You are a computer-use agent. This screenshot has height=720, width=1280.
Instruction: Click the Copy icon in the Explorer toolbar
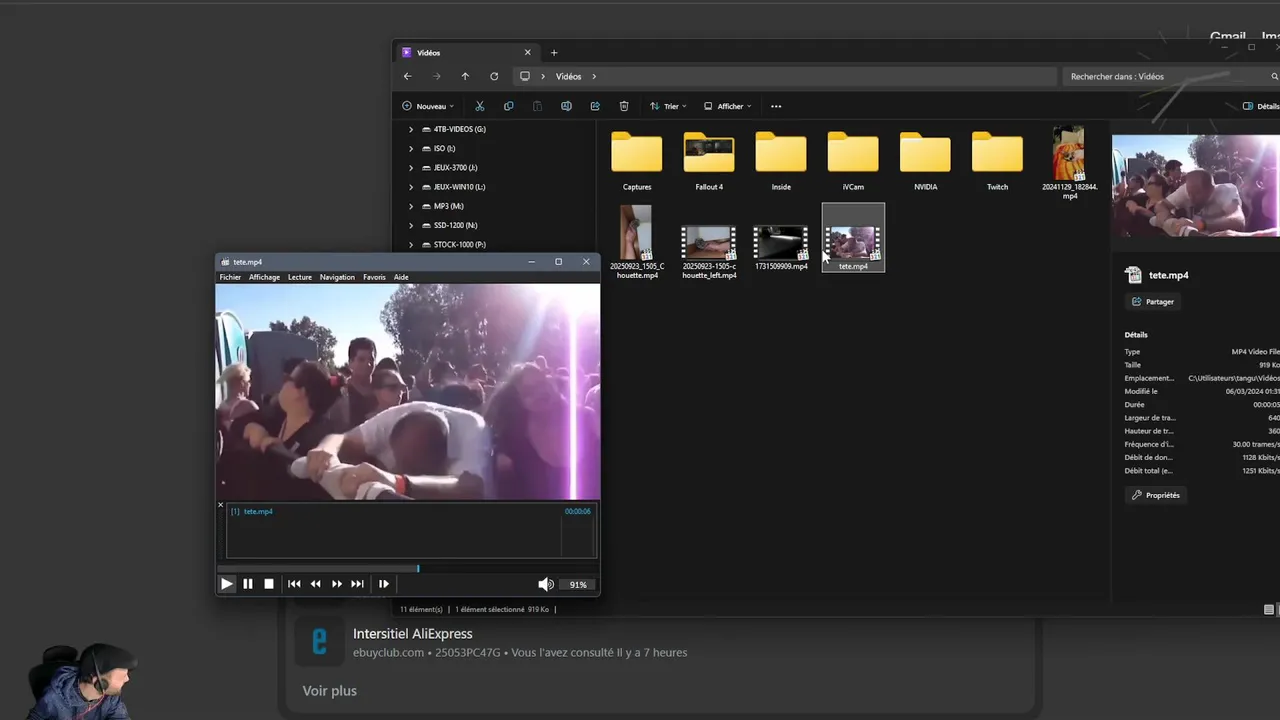point(508,106)
